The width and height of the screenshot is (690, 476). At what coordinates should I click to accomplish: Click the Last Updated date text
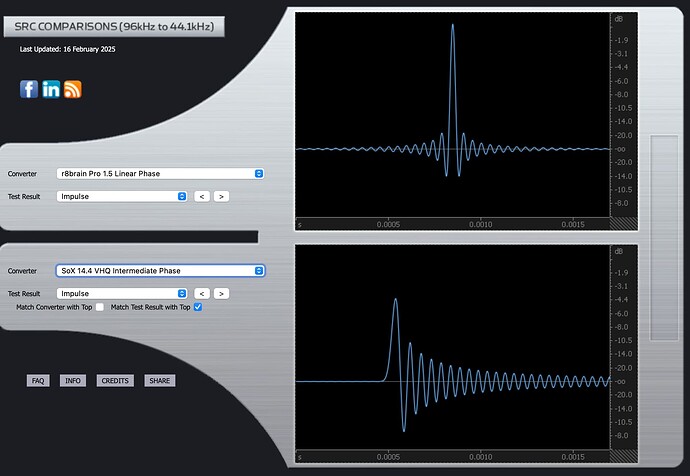click(x=67, y=49)
